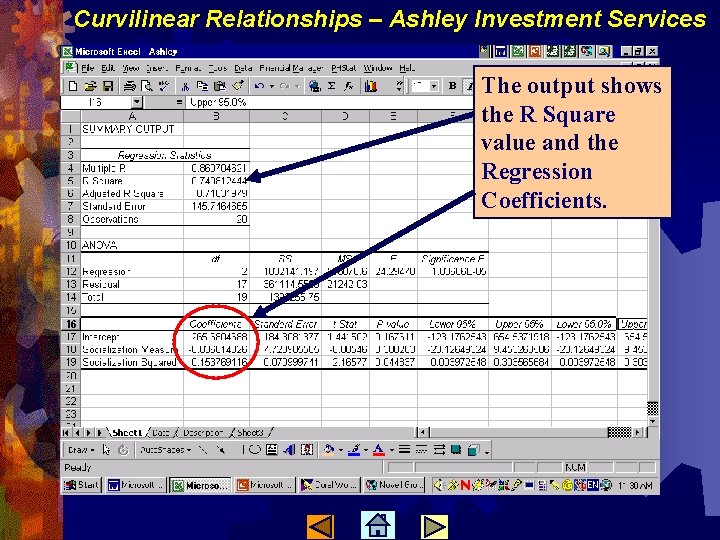Click the Undo arrow icon
The height and width of the screenshot is (540, 720).
click(x=259, y=86)
